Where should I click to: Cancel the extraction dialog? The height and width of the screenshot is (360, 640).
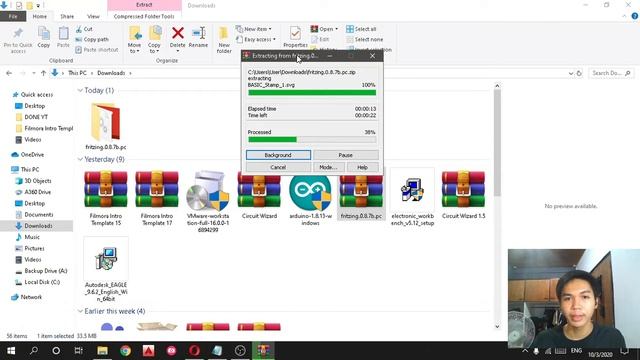pos(278,167)
